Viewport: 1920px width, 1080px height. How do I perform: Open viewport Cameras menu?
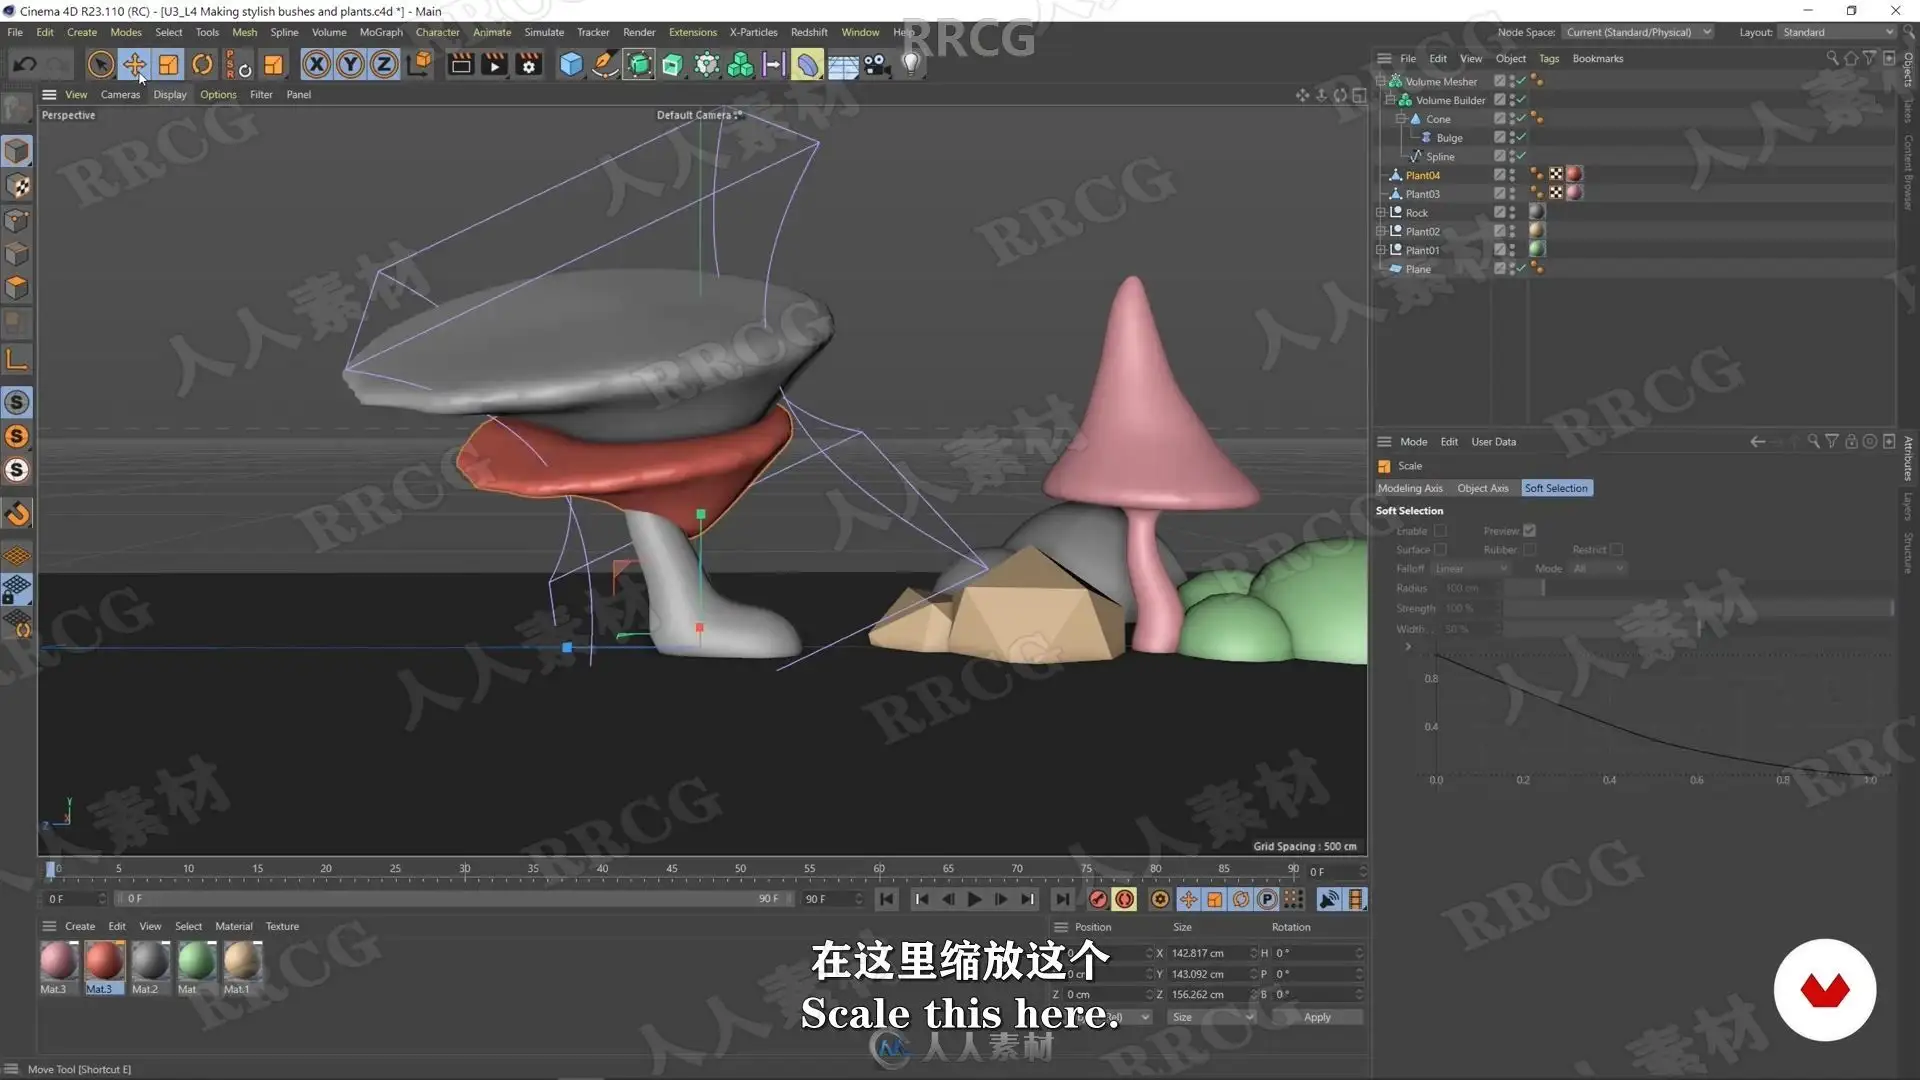point(120,95)
